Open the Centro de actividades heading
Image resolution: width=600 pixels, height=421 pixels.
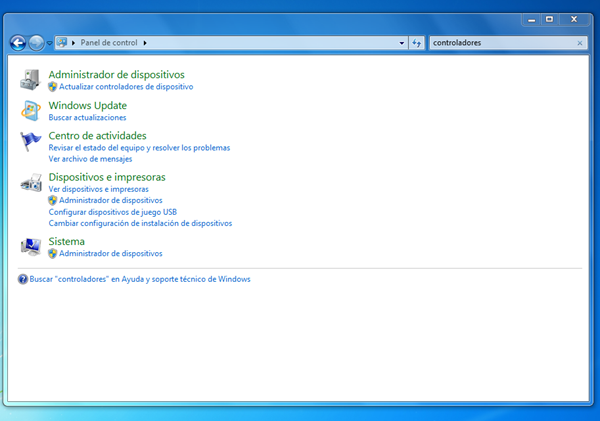click(x=97, y=135)
